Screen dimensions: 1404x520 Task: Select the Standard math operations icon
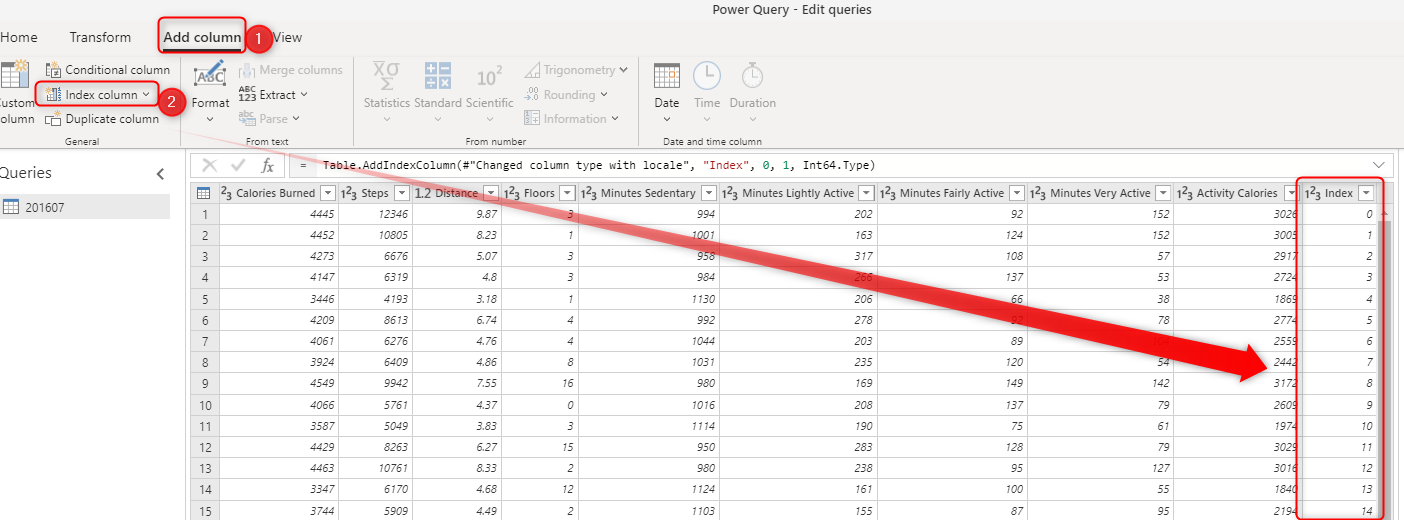tap(437, 77)
